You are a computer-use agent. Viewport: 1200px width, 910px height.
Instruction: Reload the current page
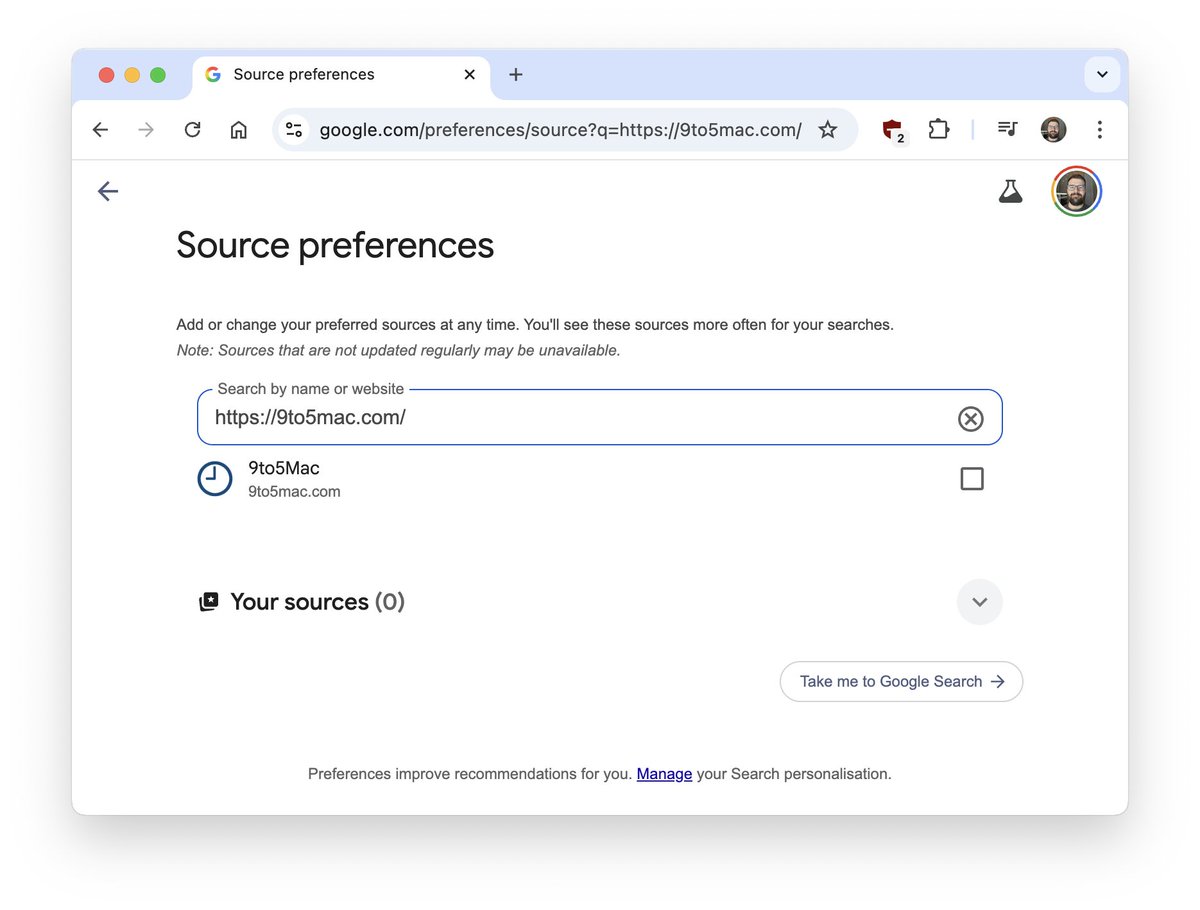tap(193, 130)
